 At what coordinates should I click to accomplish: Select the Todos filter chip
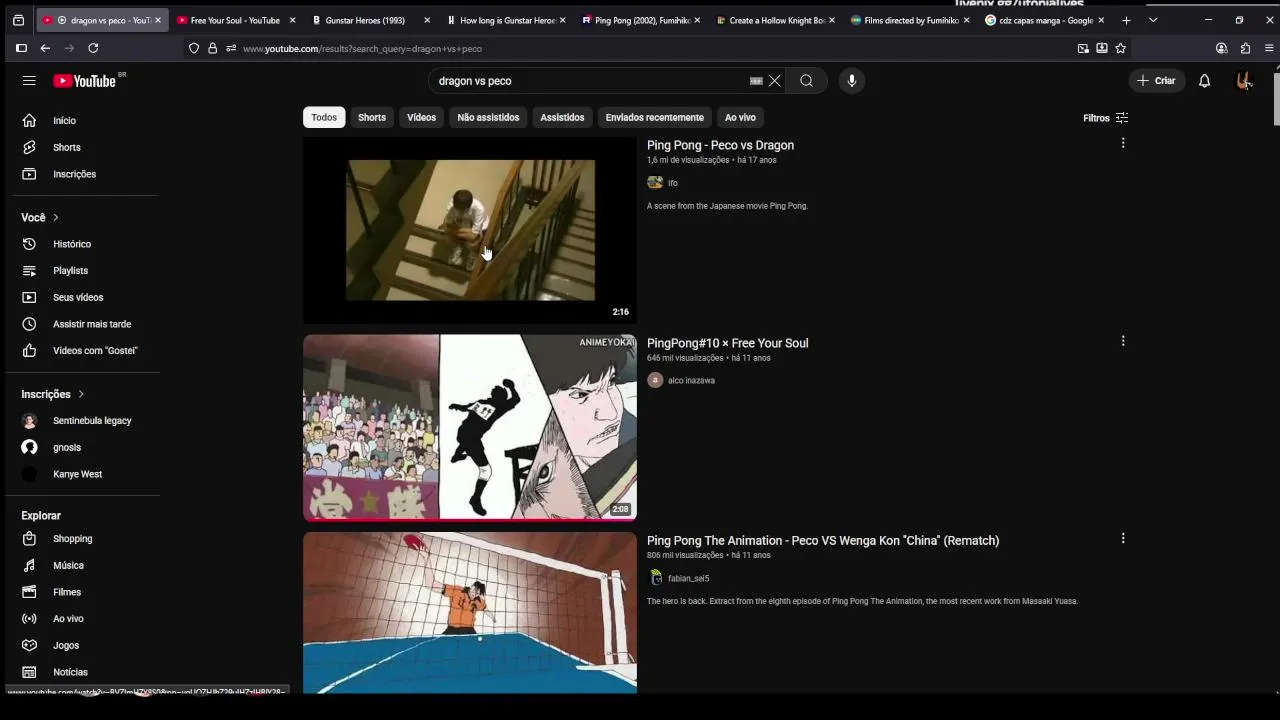click(324, 118)
